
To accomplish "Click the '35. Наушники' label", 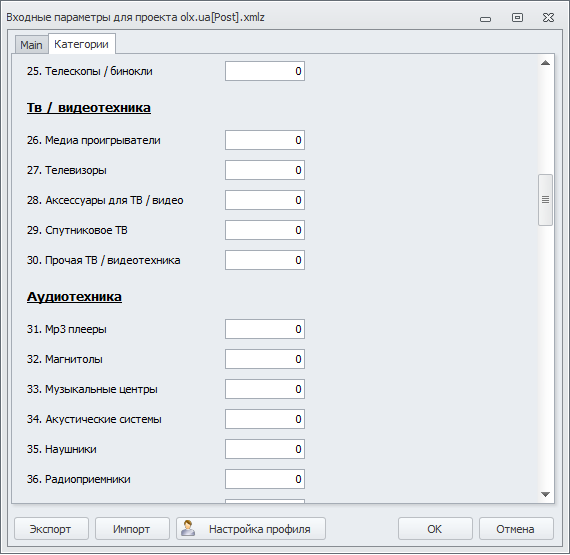I will pos(61,449).
